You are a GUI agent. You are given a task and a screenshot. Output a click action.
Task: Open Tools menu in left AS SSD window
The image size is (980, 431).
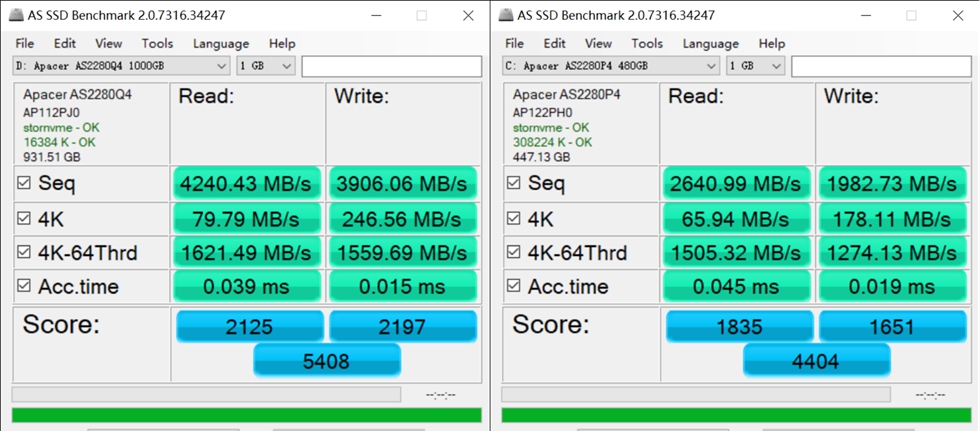tap(157, 44)
